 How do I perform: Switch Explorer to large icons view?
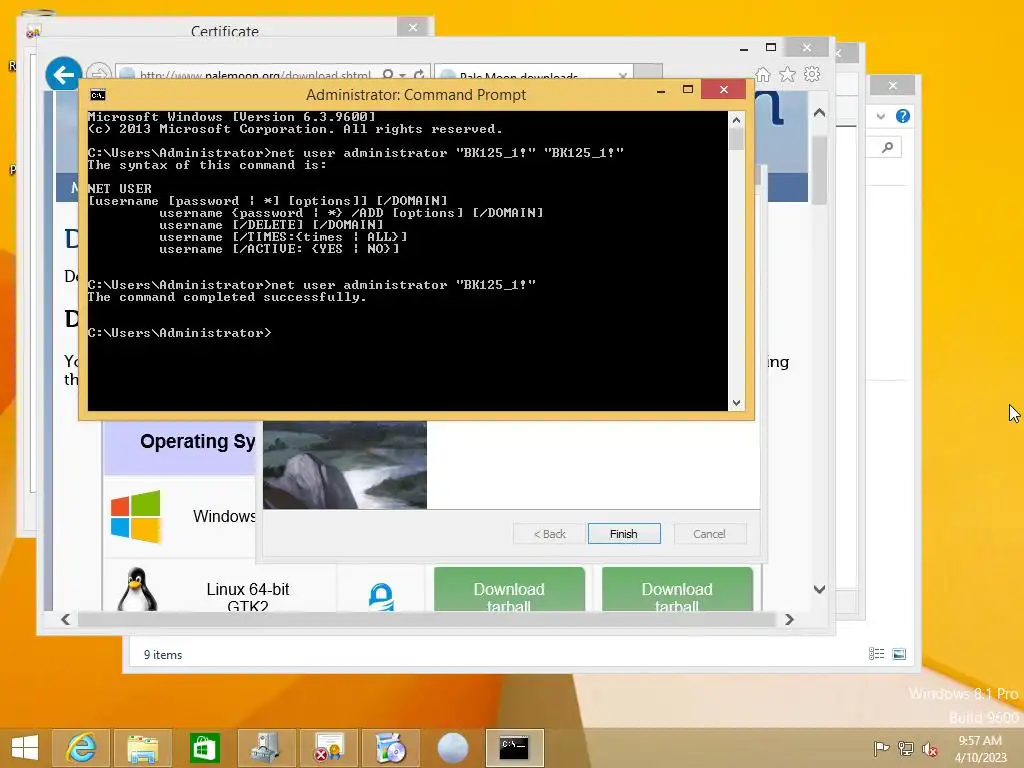click(899, 654)
